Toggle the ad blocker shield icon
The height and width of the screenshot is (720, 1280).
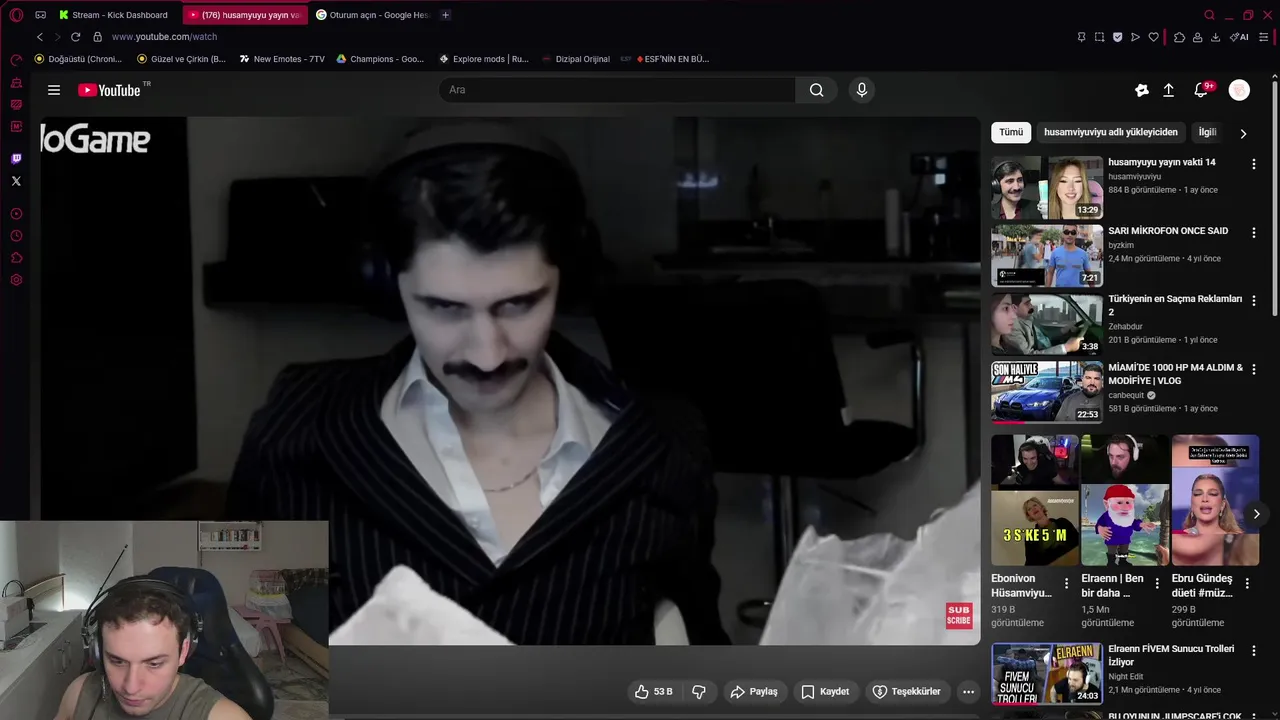[1117, 37]
